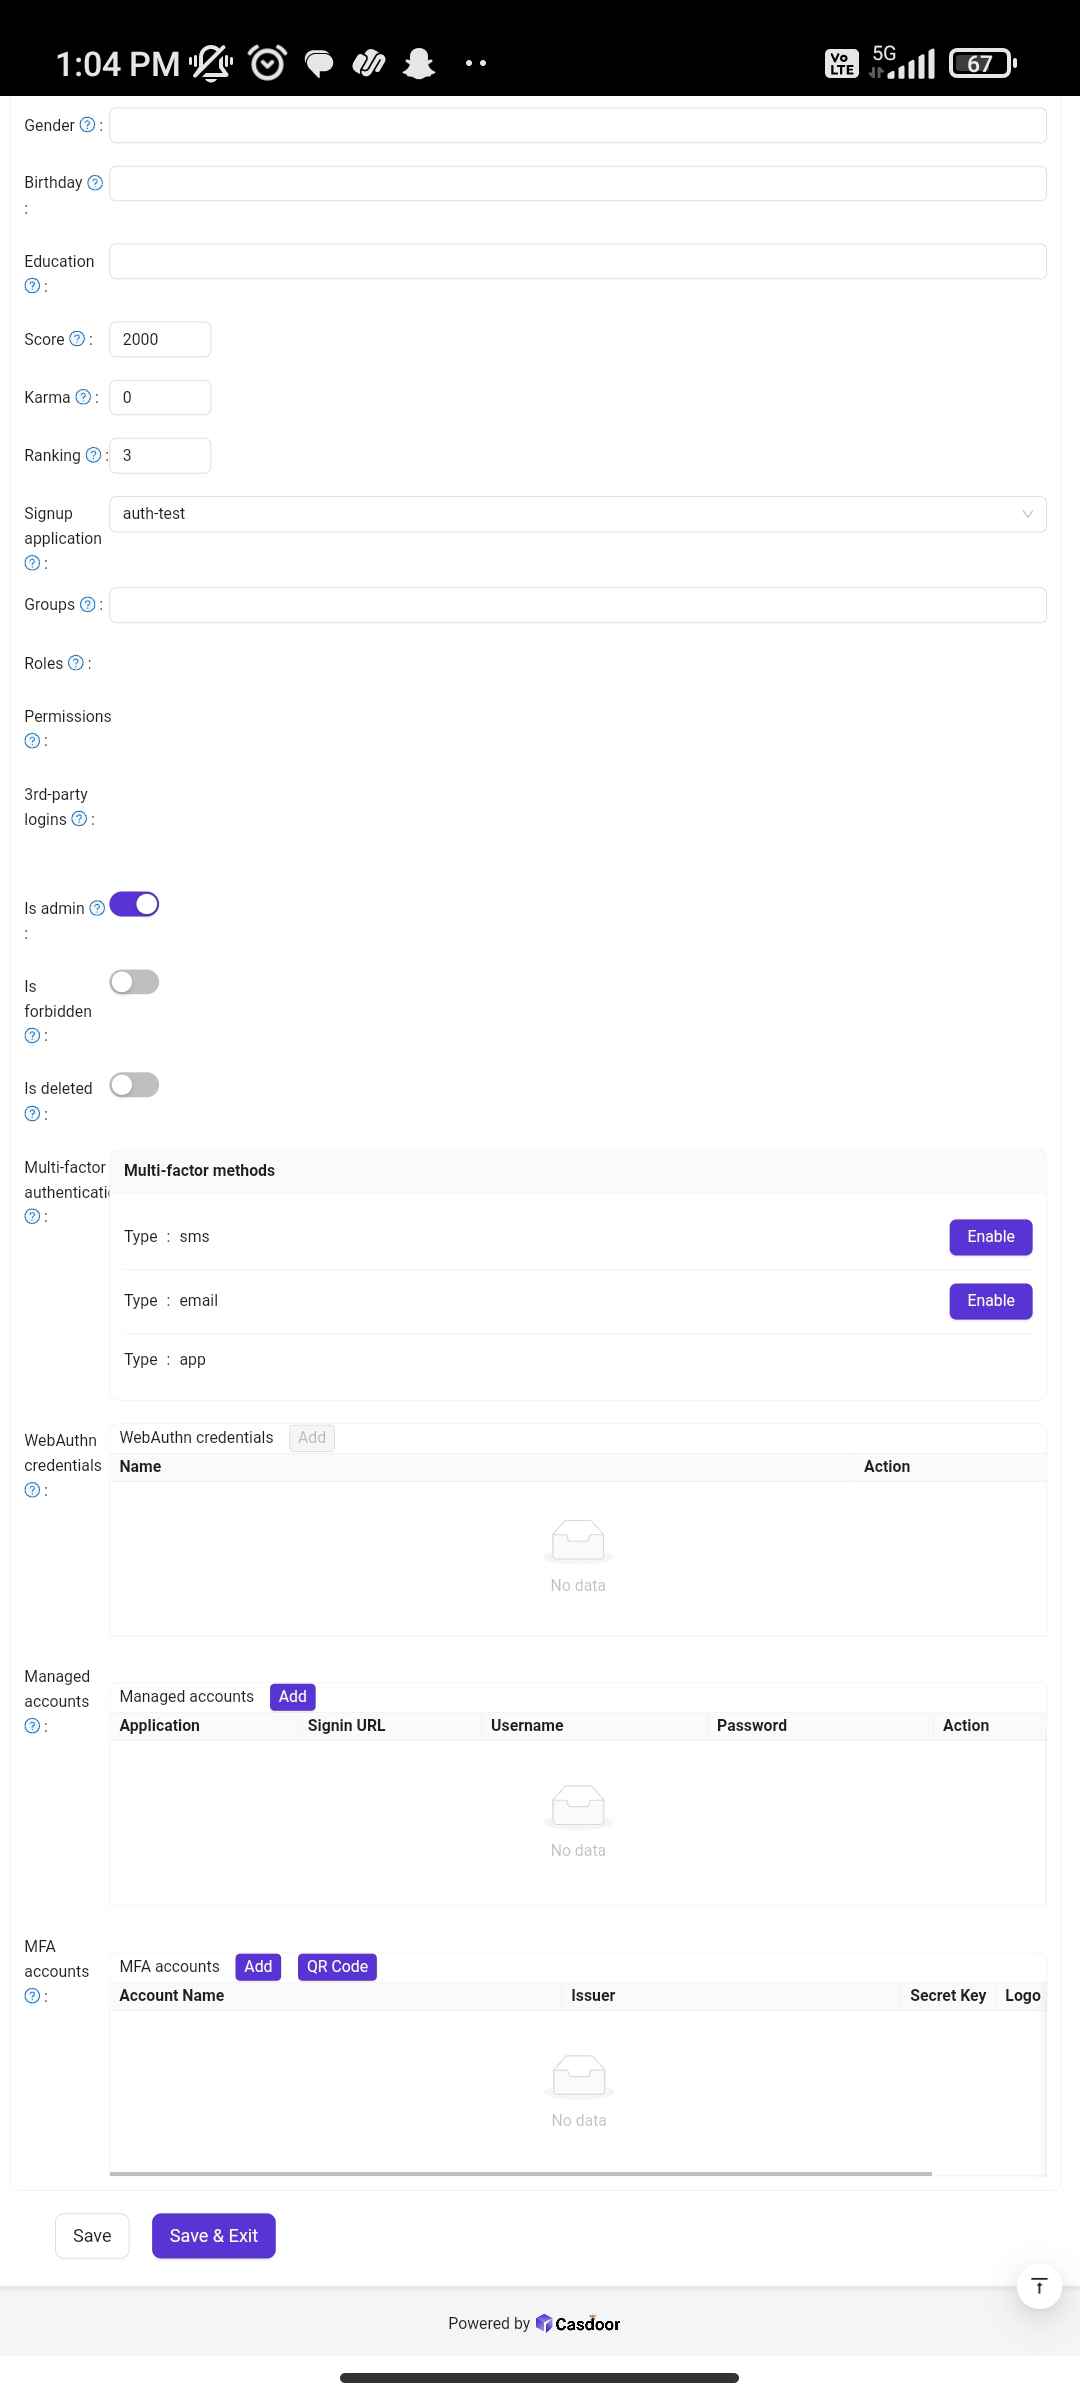Click the help icon under Is forbidden
Screen dimensions: 1080x2400
32,1036
